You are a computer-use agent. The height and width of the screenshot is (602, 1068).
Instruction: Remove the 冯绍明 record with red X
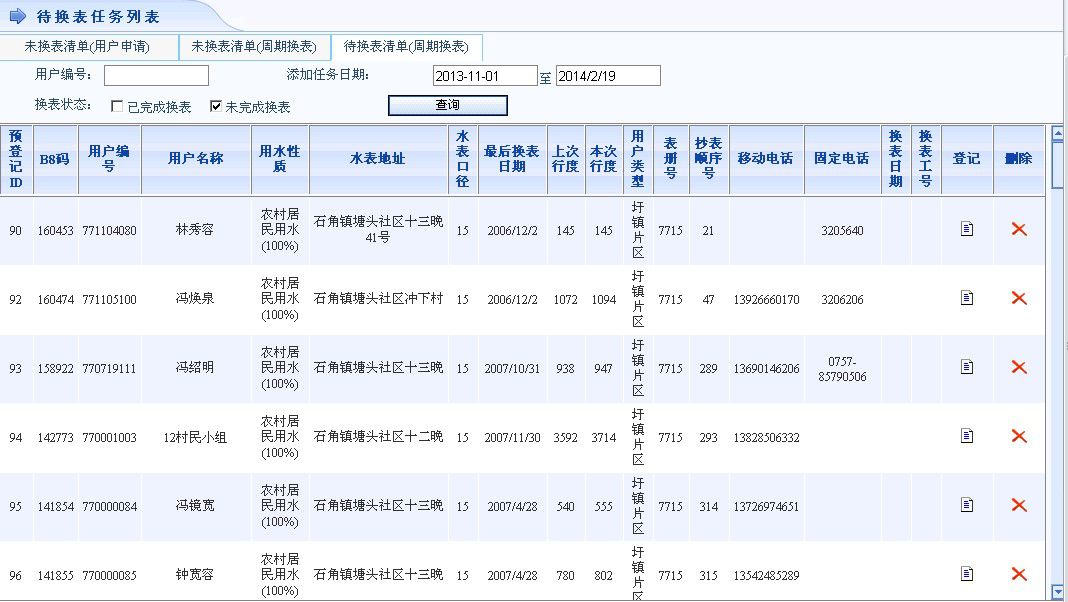tap(1019, 367)
